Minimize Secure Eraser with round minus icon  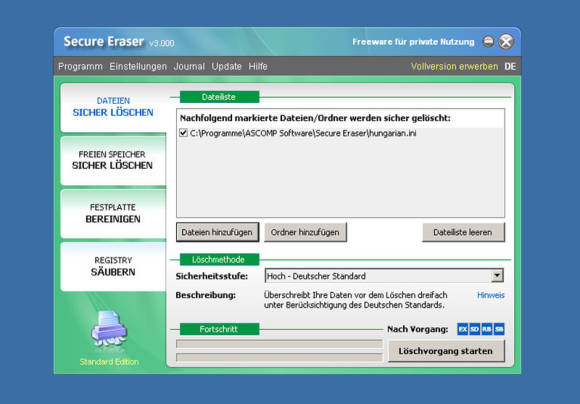click(488, 41)
